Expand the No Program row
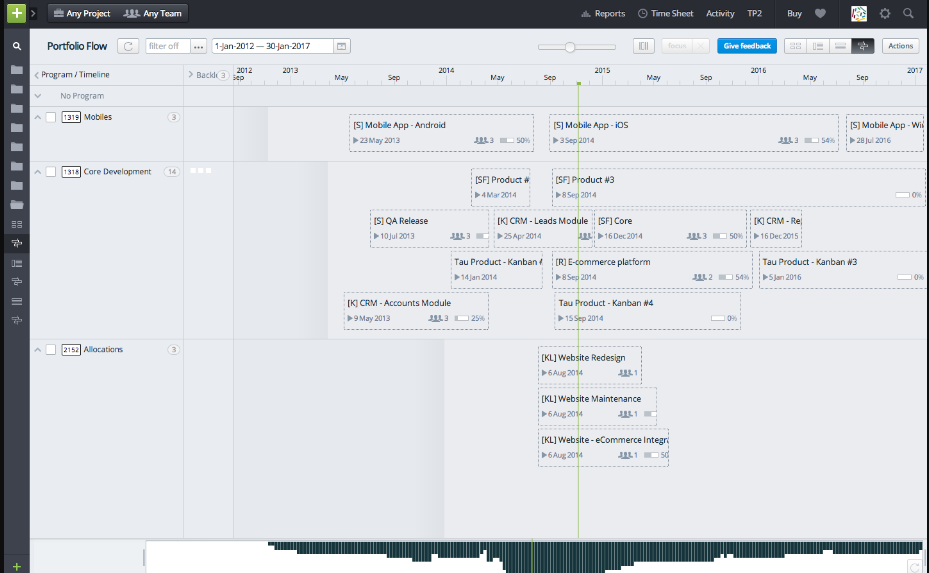The height and width of the screenshot is (573, 929). 38,96
